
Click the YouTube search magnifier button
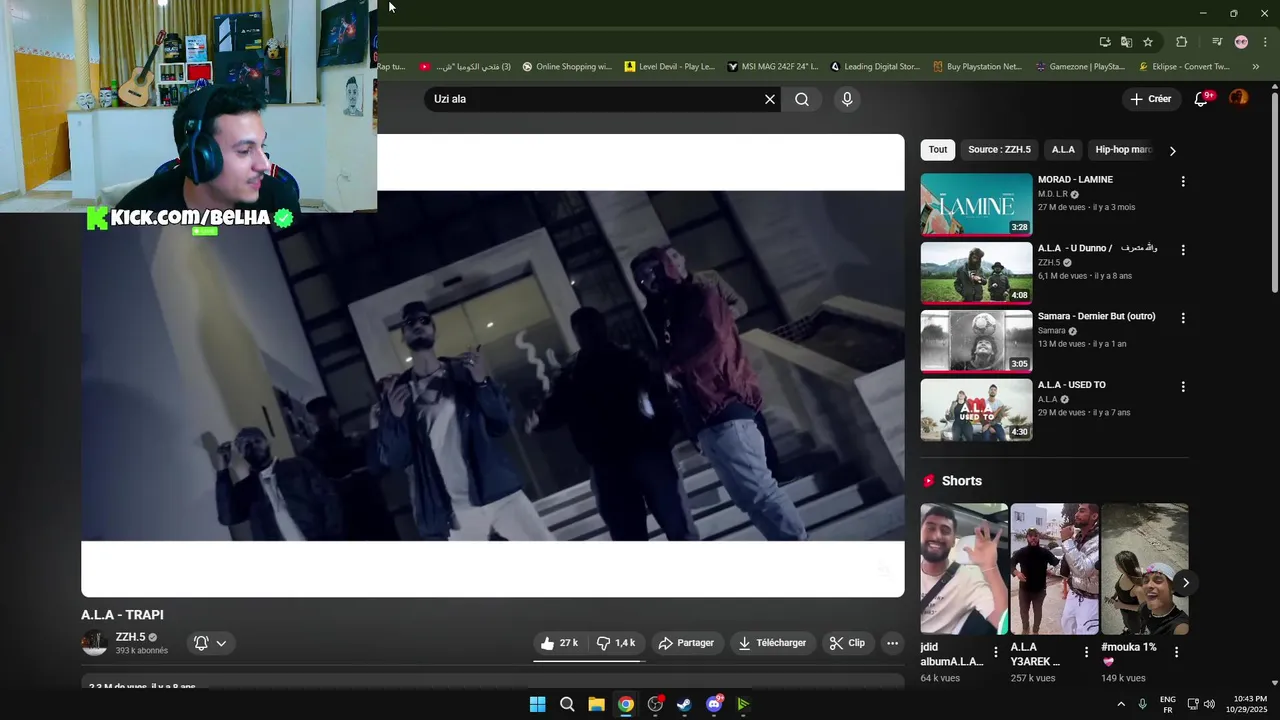pyautogui.click(x=802, y=99)
